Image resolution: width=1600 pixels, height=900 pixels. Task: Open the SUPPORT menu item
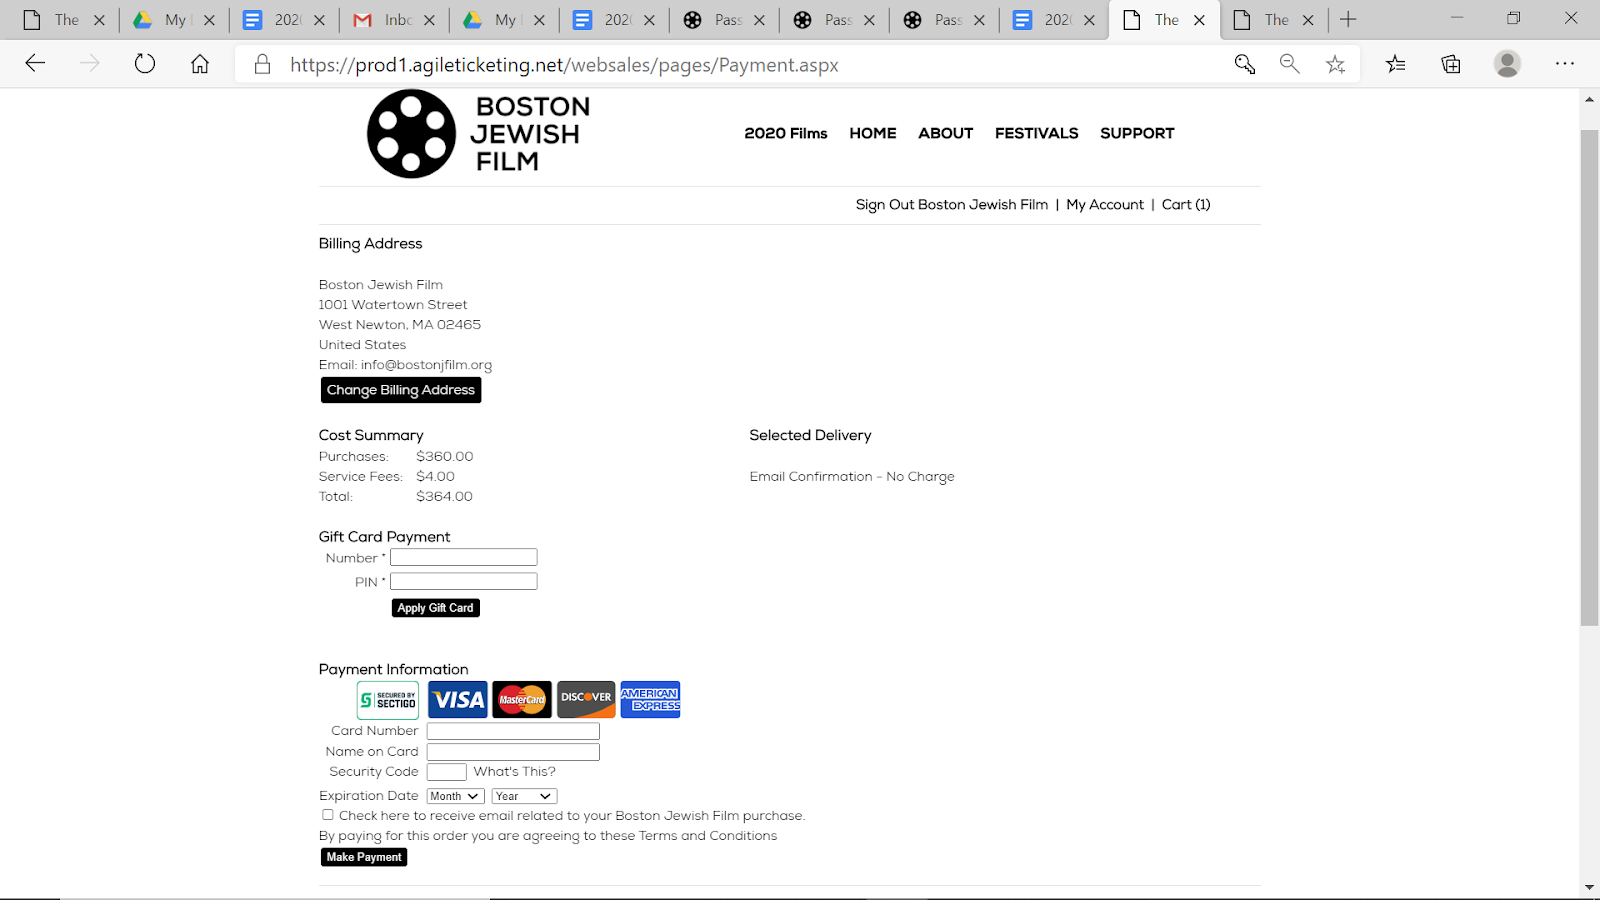click(1137, 133)
